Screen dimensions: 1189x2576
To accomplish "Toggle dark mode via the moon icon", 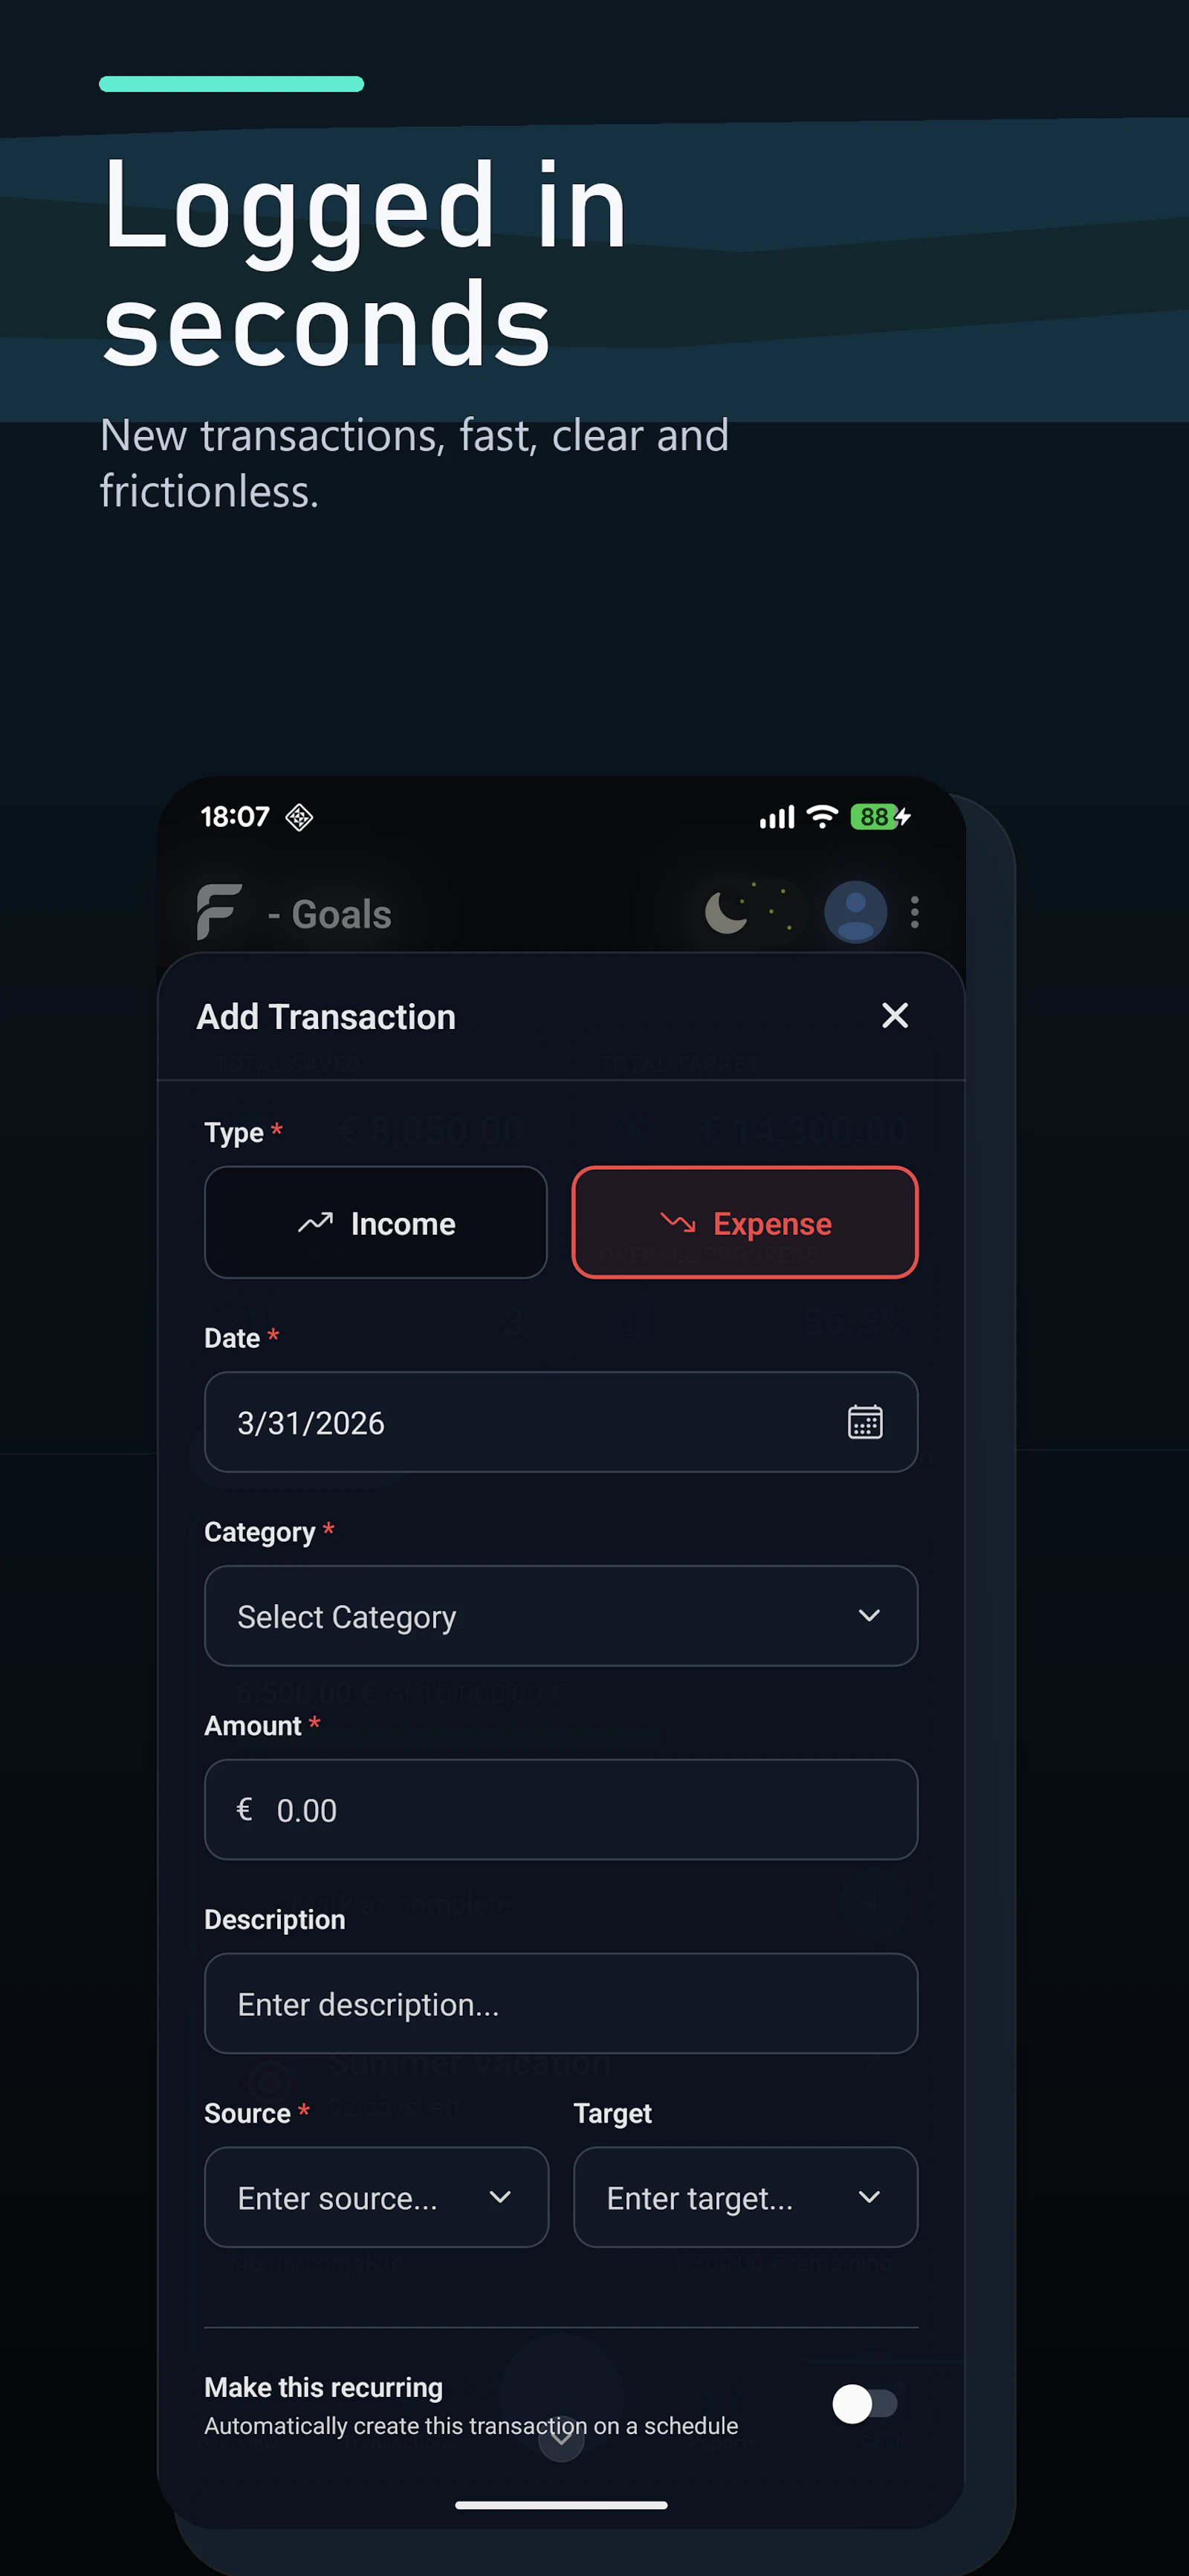I will click(x=727, y=912).
